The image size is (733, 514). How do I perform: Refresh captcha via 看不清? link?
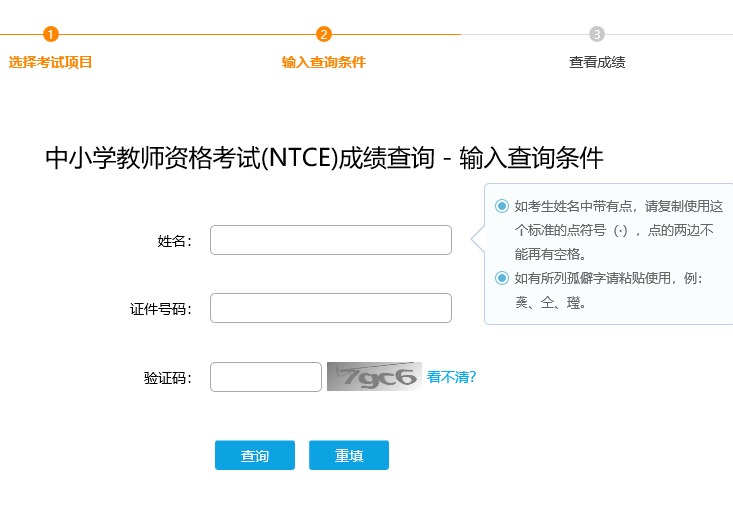pyautogui.click(x=451, y=377)
